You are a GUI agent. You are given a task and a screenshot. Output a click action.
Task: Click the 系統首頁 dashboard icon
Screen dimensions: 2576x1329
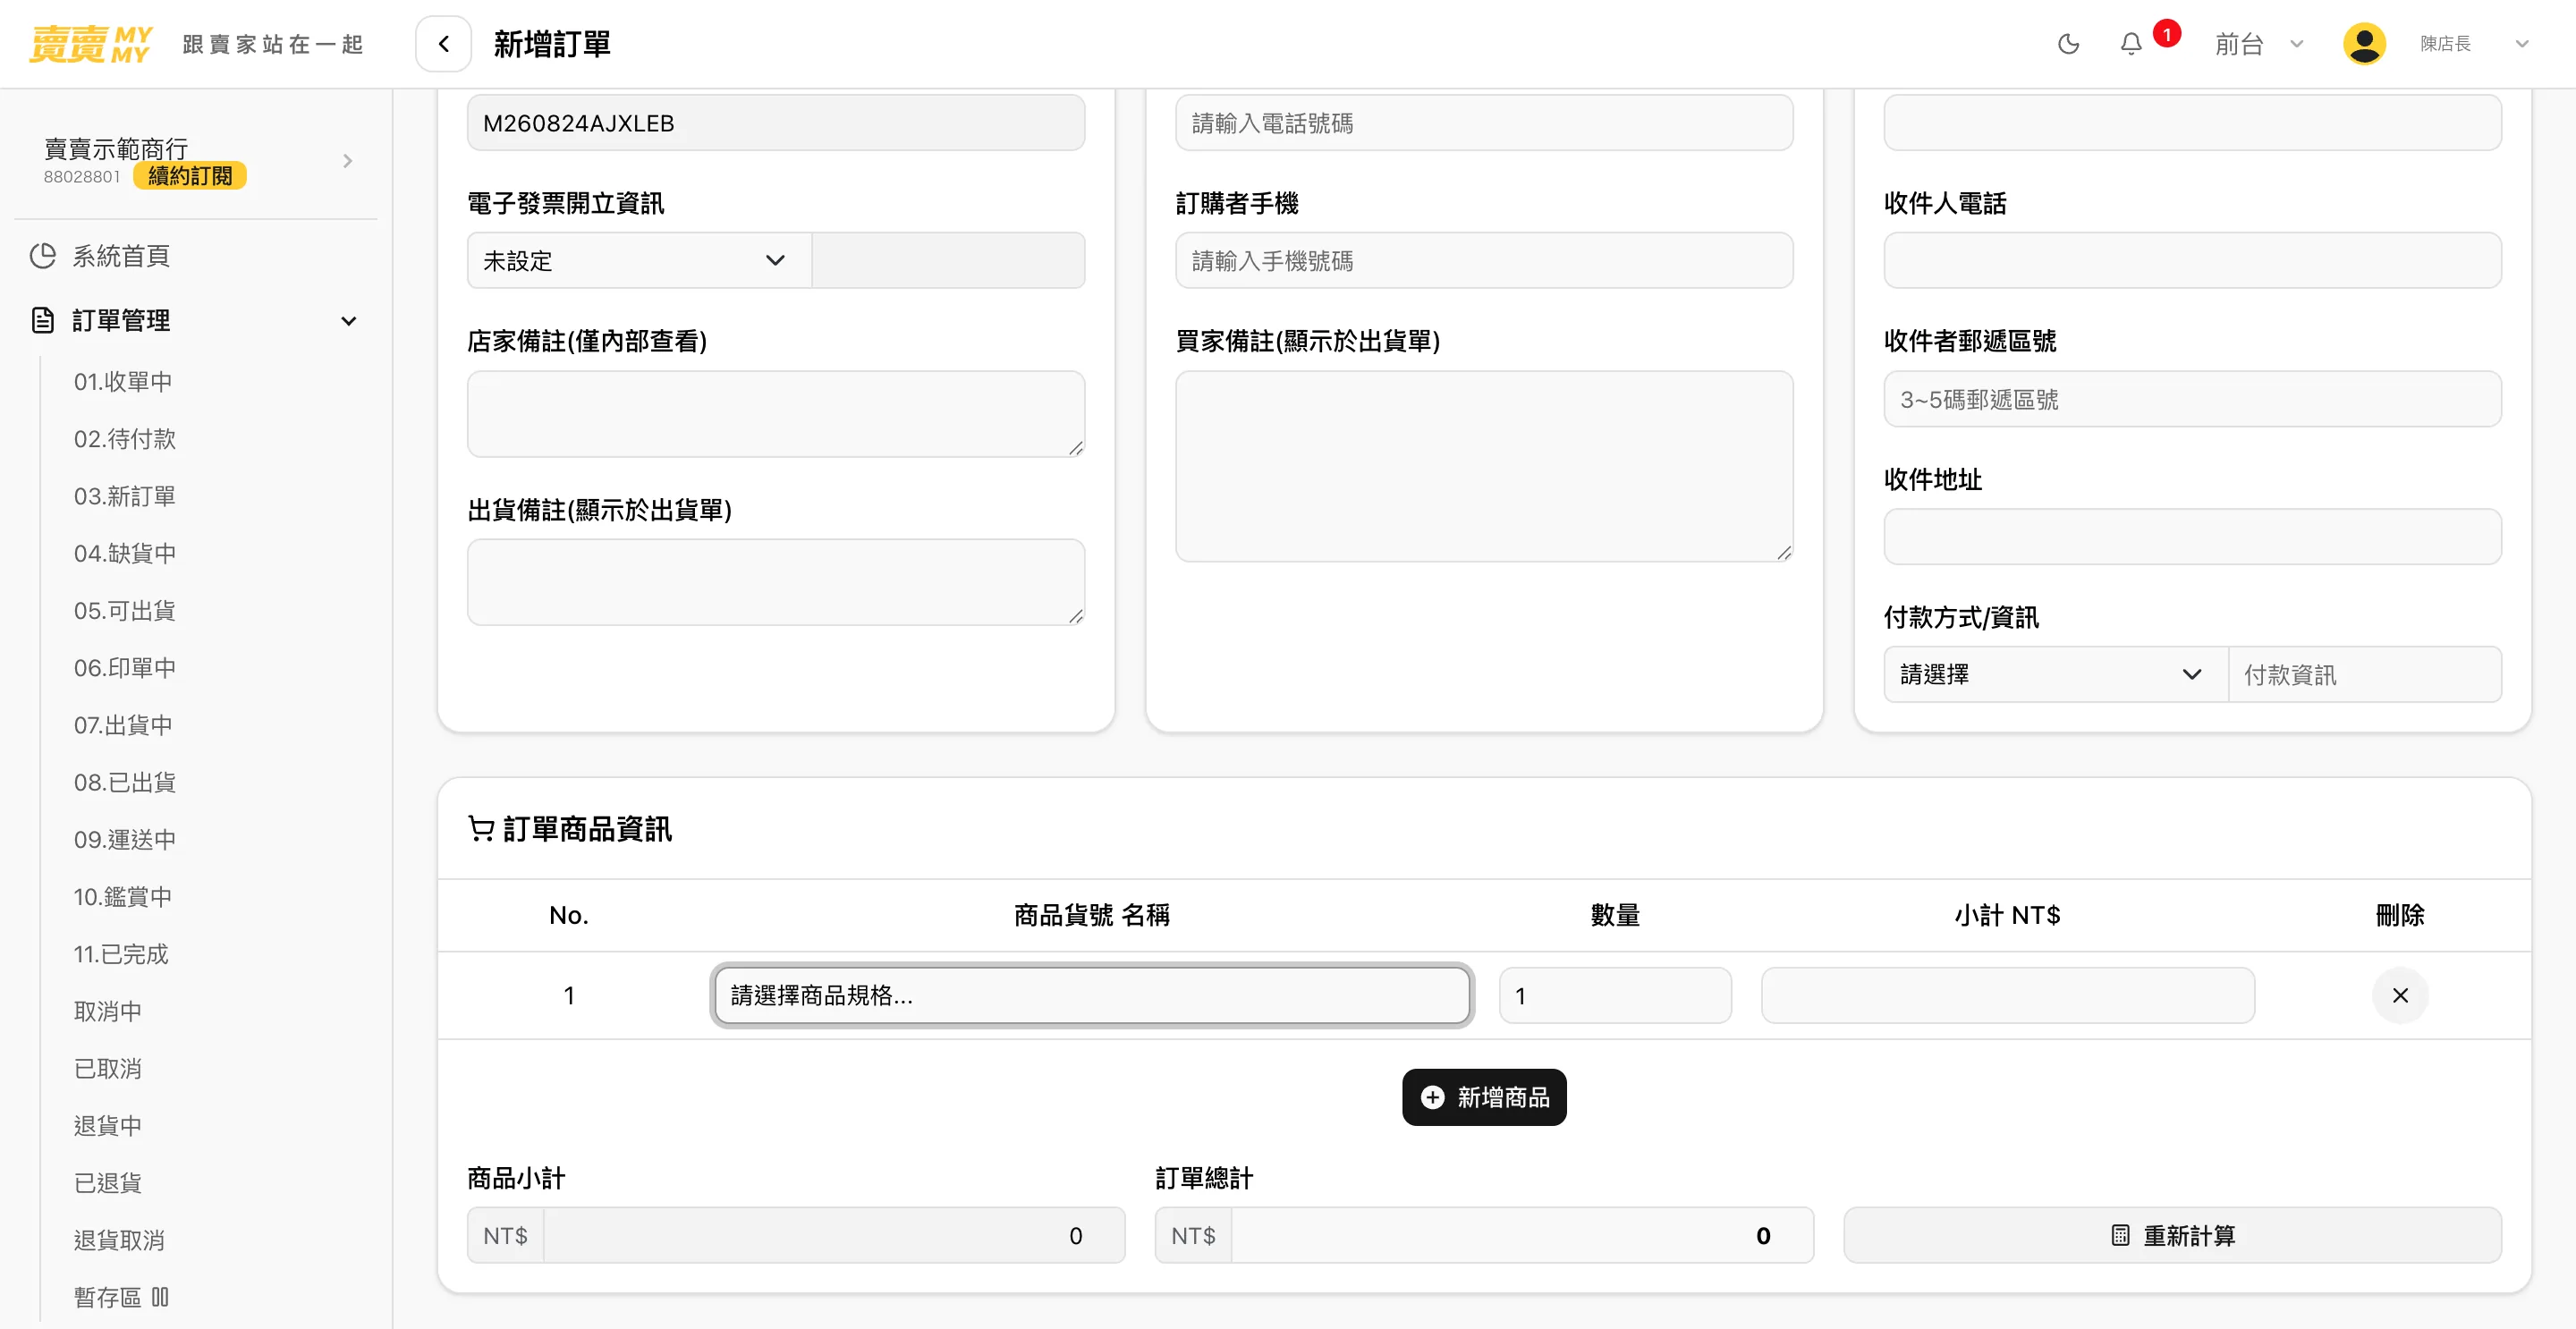43,256
